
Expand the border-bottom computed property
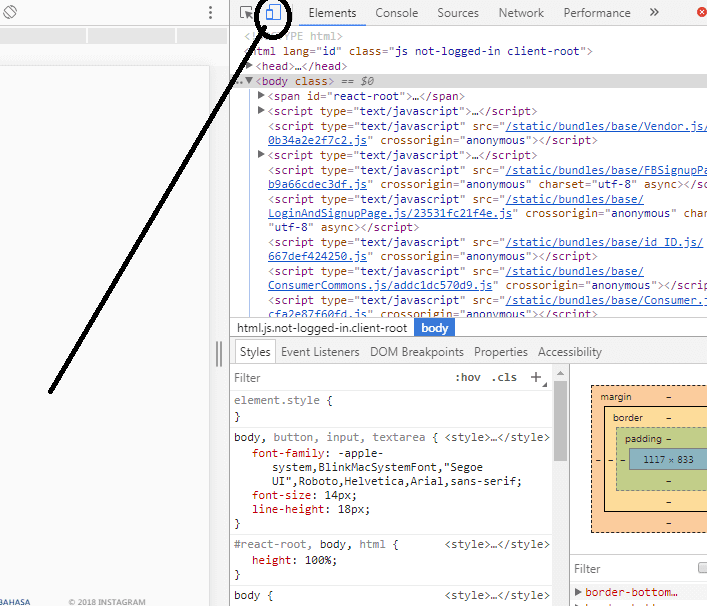coord(578,592)
